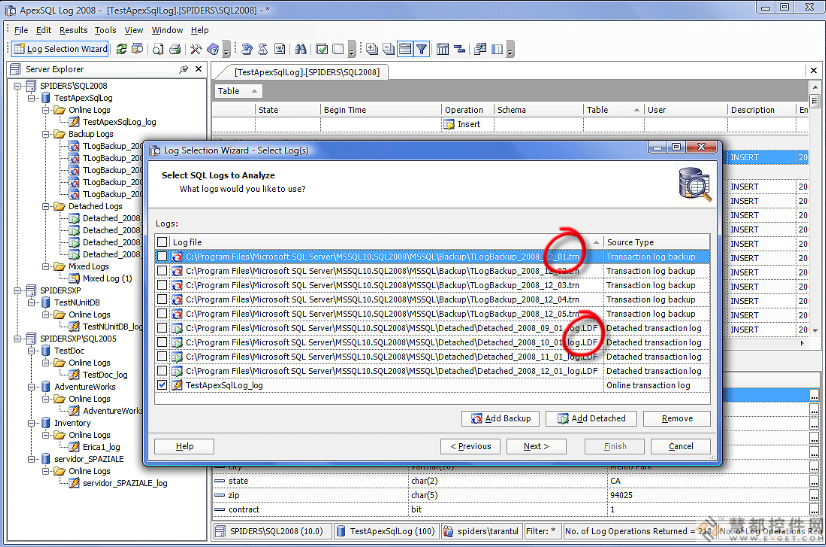Open the View menu
Image resolution: width=826 pixels, height=547 pixels.
coord(134,30)
